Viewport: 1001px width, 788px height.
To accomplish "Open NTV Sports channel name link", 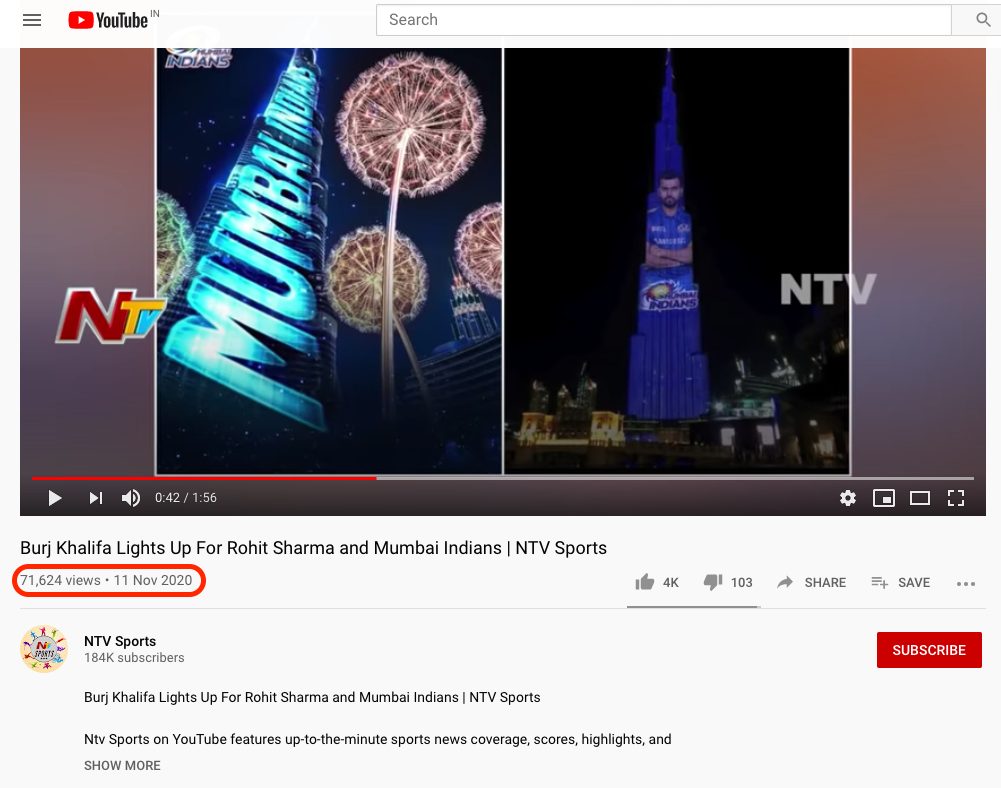I will (120, 641).
